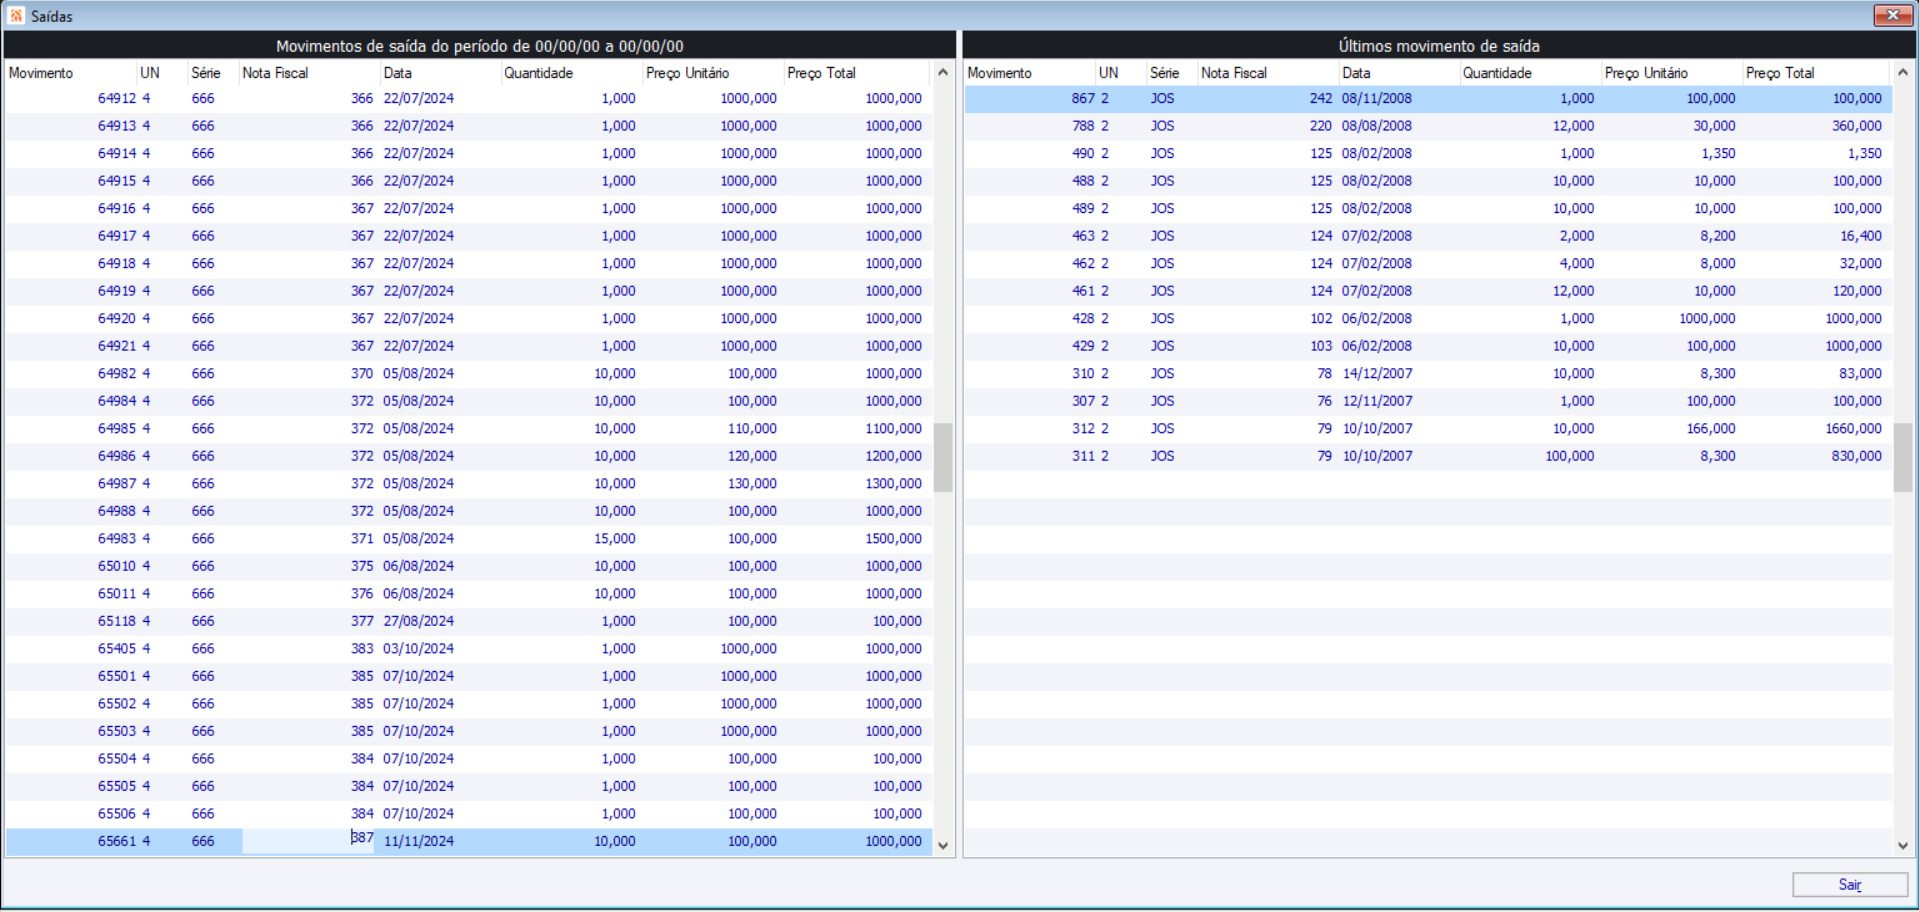Click Série header in Últimos movimento table
Viewport: 1919px width, 912px height.
tap(1173, 73)
